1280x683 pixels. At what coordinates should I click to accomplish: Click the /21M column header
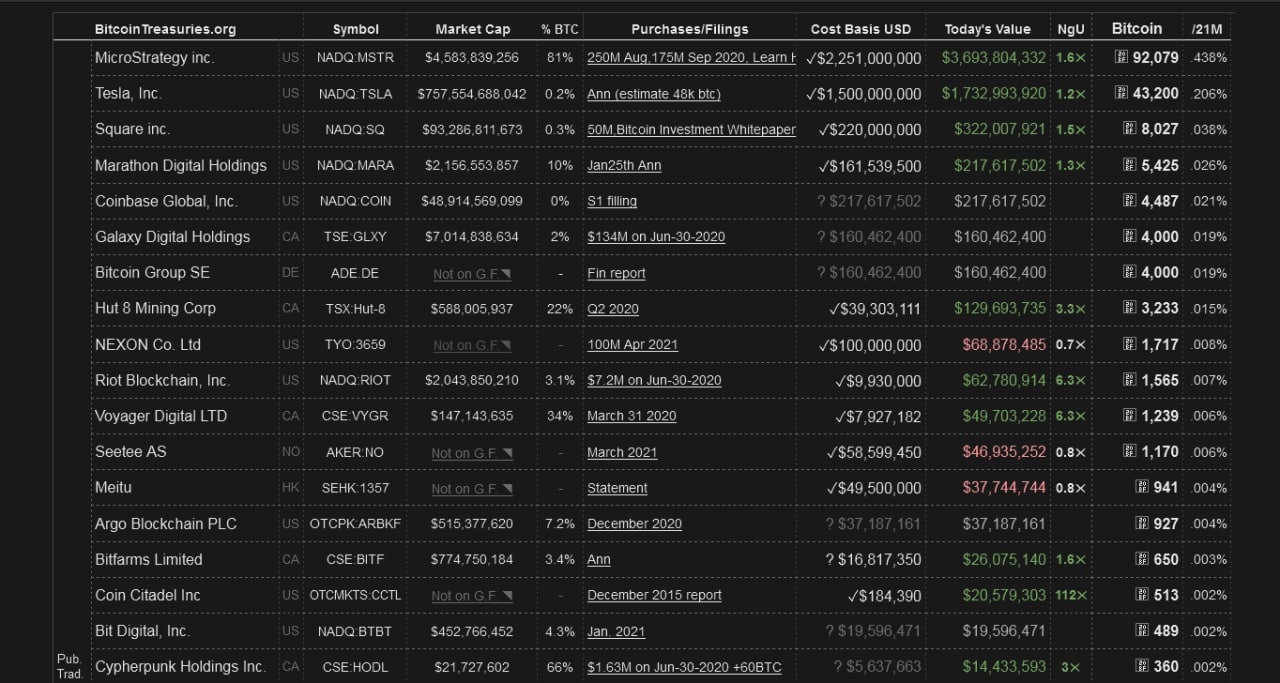(x=1208, y=29)
